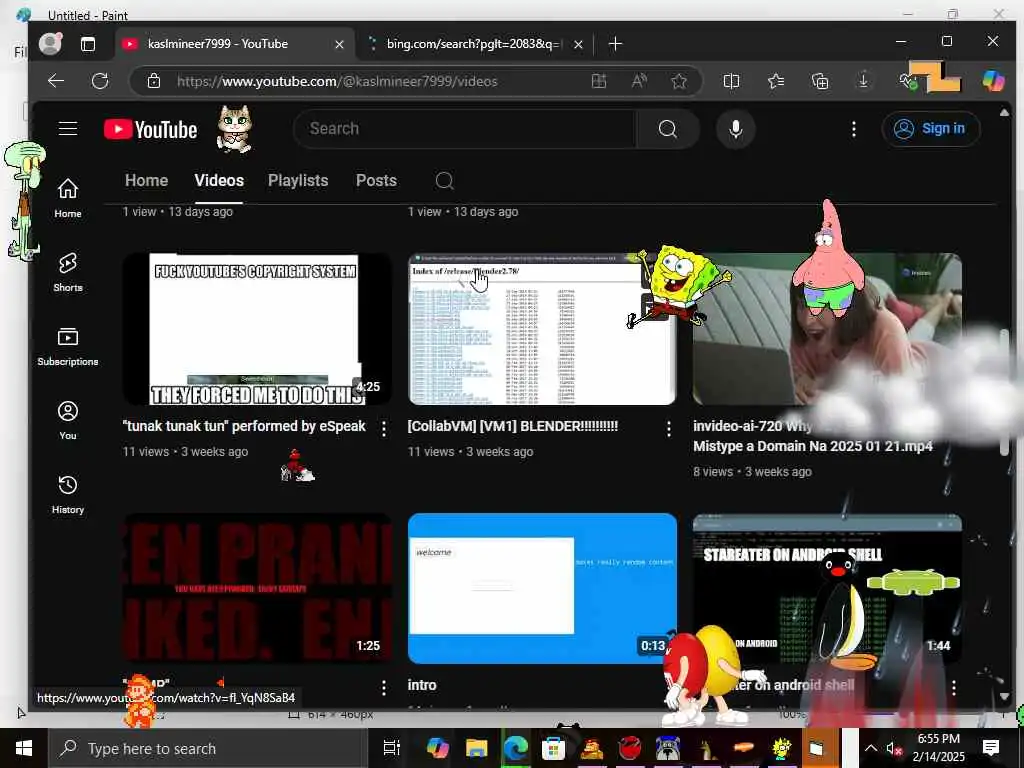
Task: Open Edge profile avatar
Action: [x=50, y=44]
